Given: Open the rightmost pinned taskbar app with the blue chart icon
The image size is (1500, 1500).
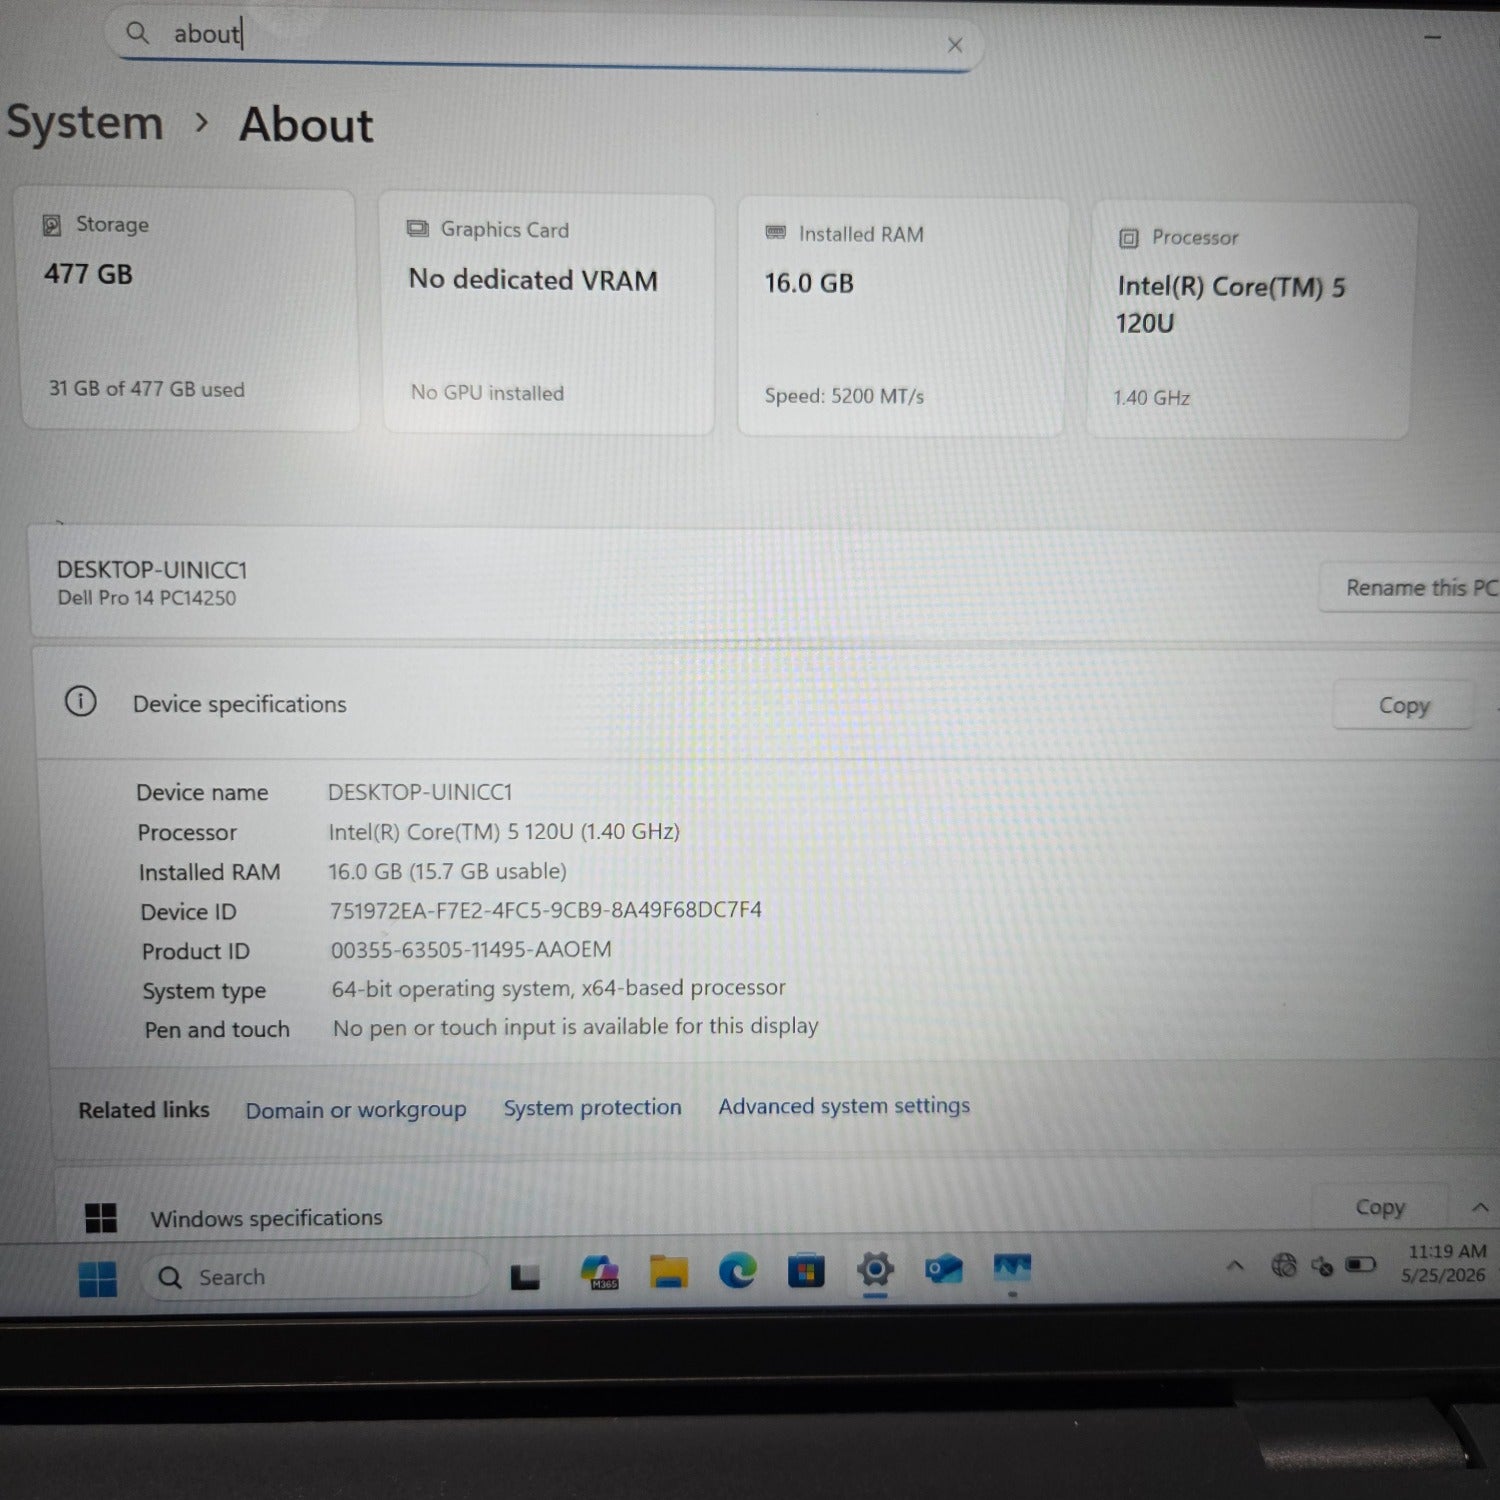Looking at the screenshot, I should 1012,1268.
